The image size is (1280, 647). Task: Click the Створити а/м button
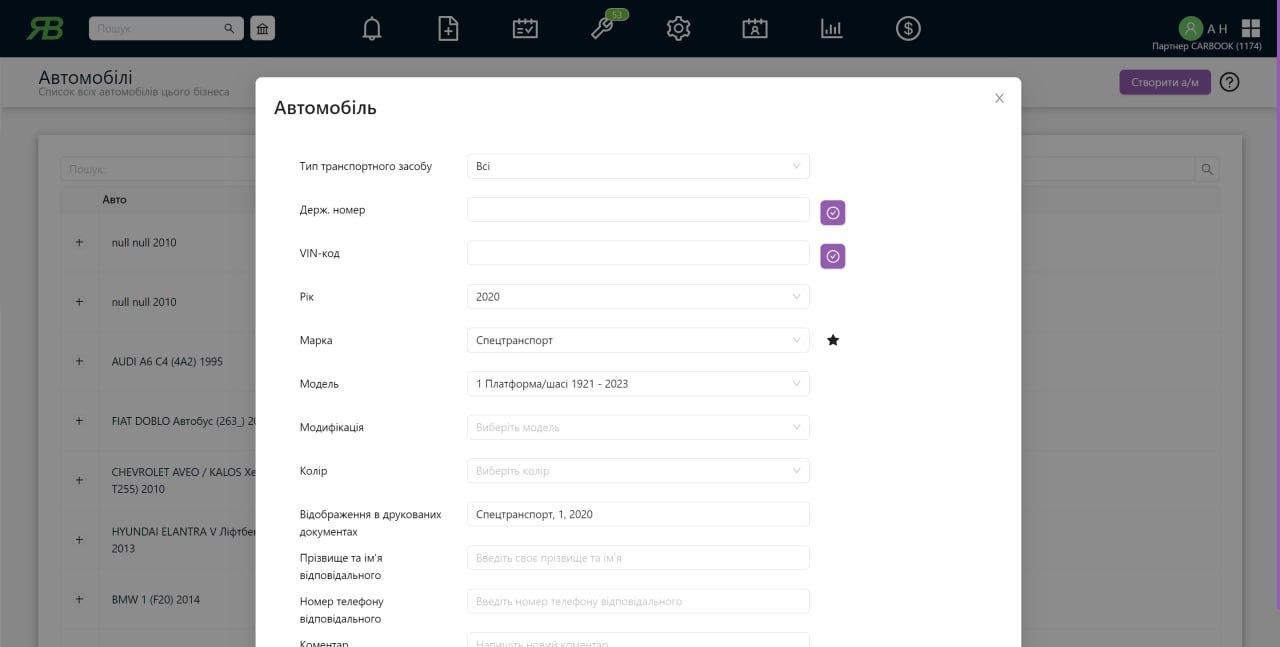(1164, 82)
